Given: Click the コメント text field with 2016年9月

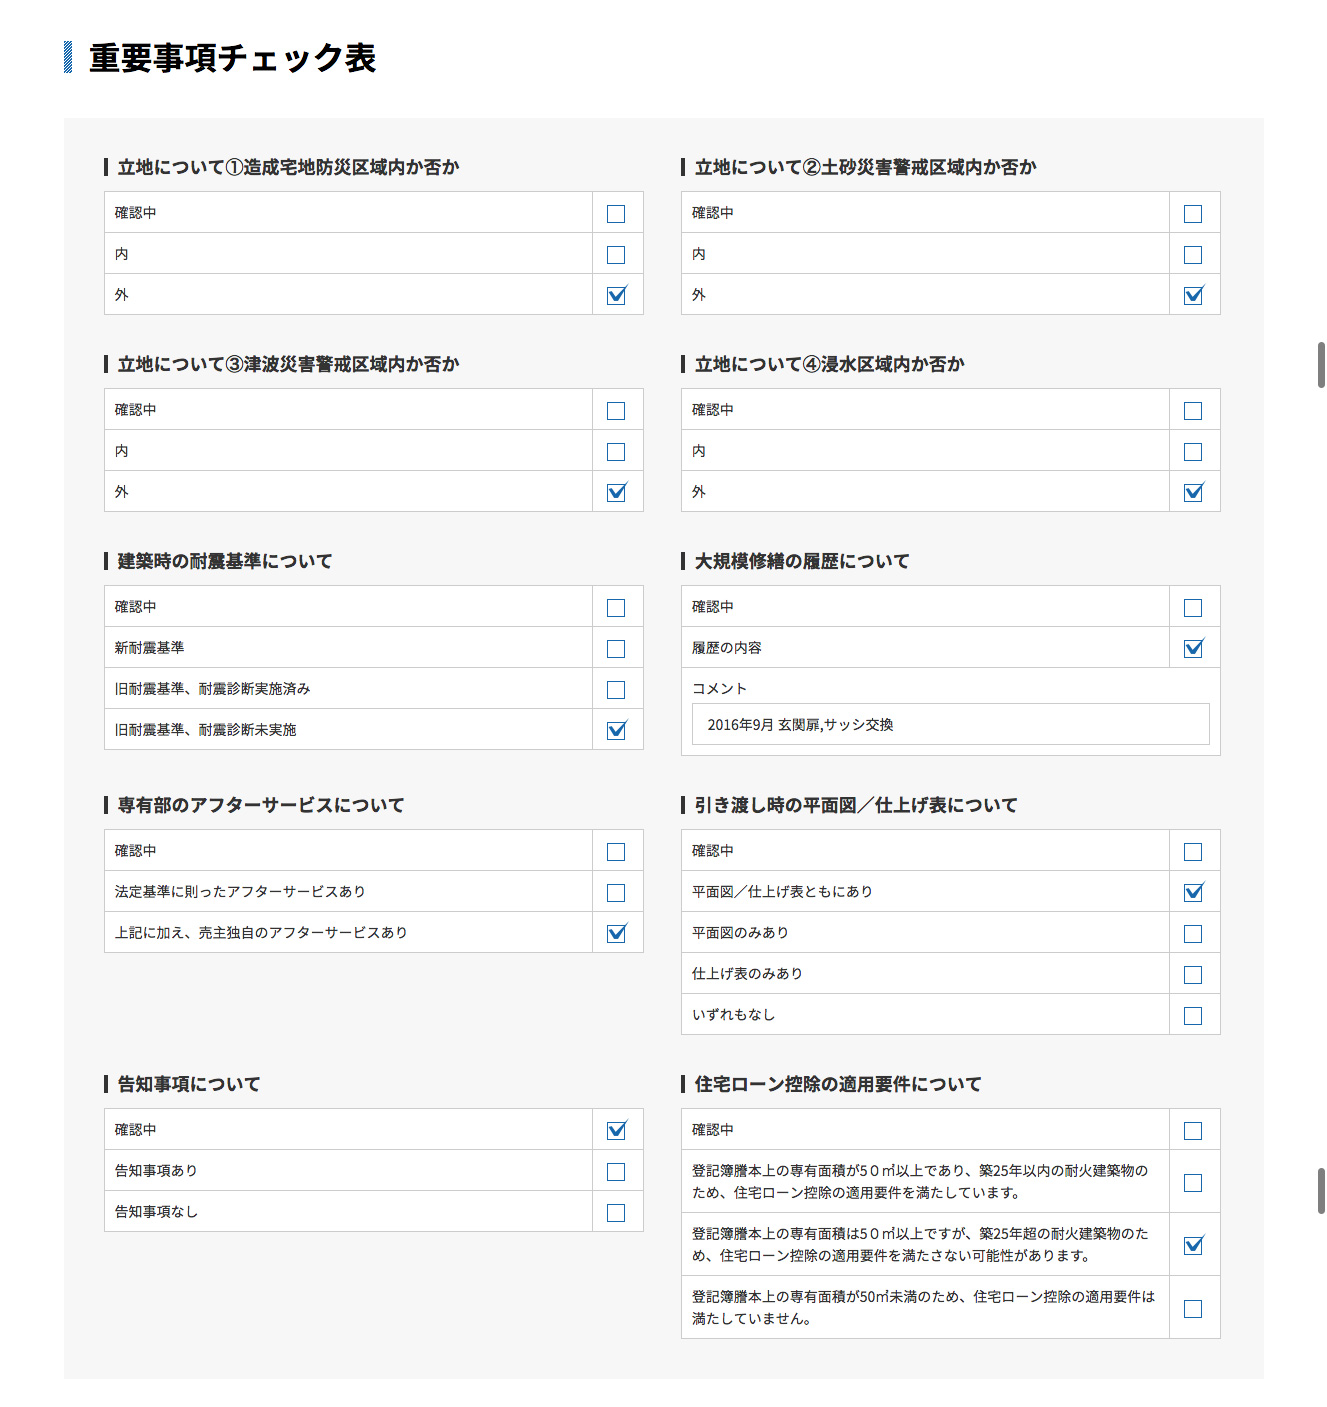Looking at the screenshot, I should tap(950, 725).
